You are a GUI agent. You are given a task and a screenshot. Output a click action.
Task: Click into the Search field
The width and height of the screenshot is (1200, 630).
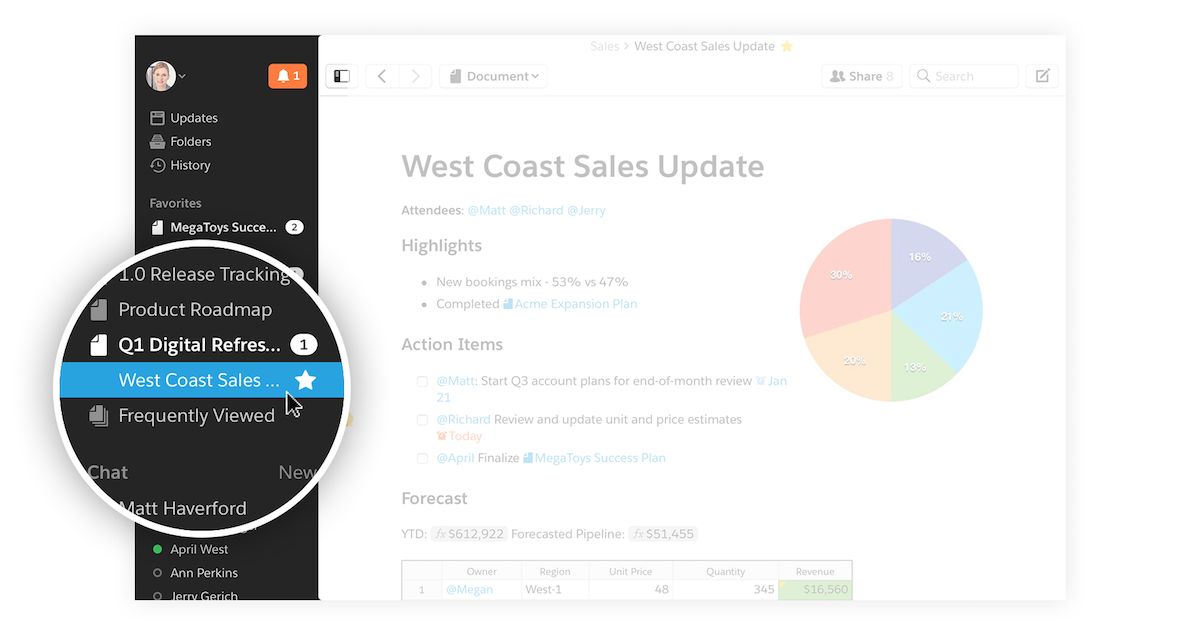(972, 76)
